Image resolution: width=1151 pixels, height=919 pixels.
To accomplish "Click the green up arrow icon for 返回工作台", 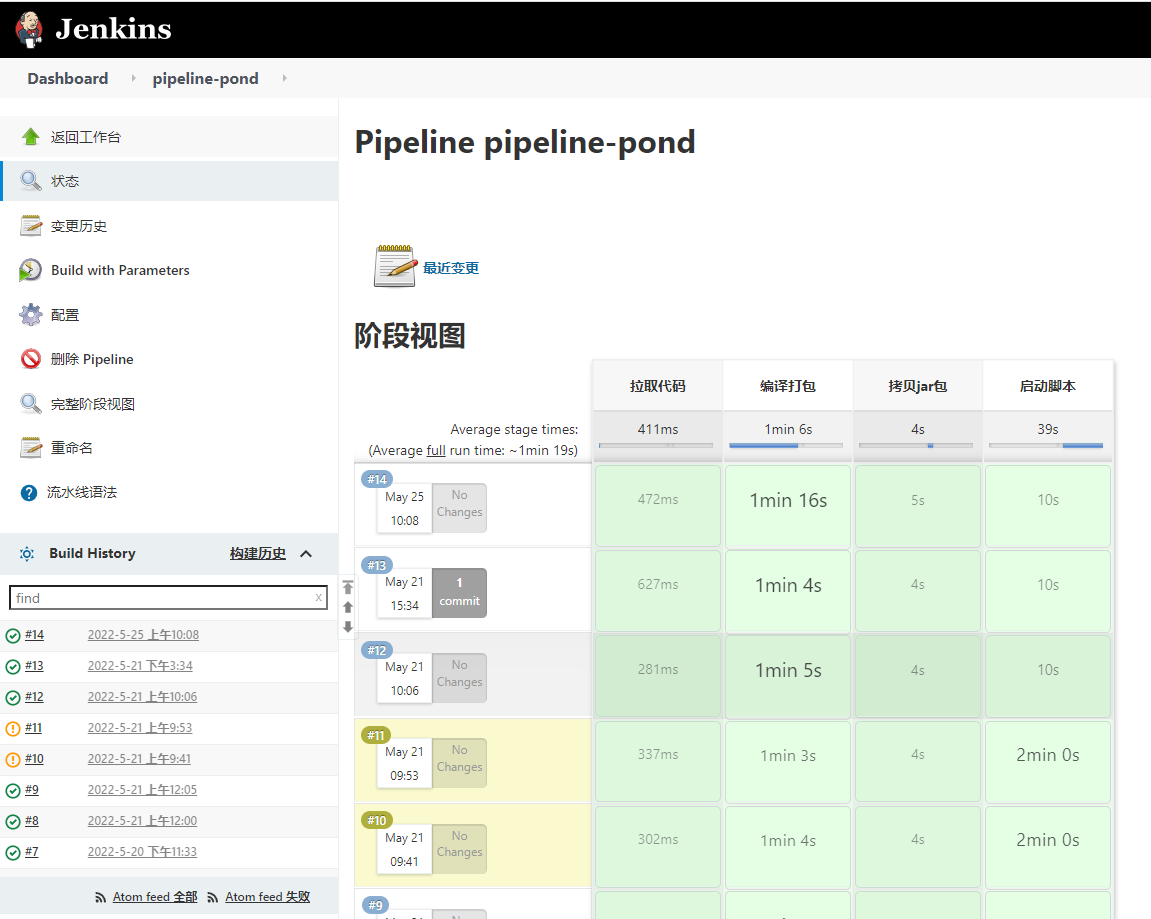I will [30, 137].
